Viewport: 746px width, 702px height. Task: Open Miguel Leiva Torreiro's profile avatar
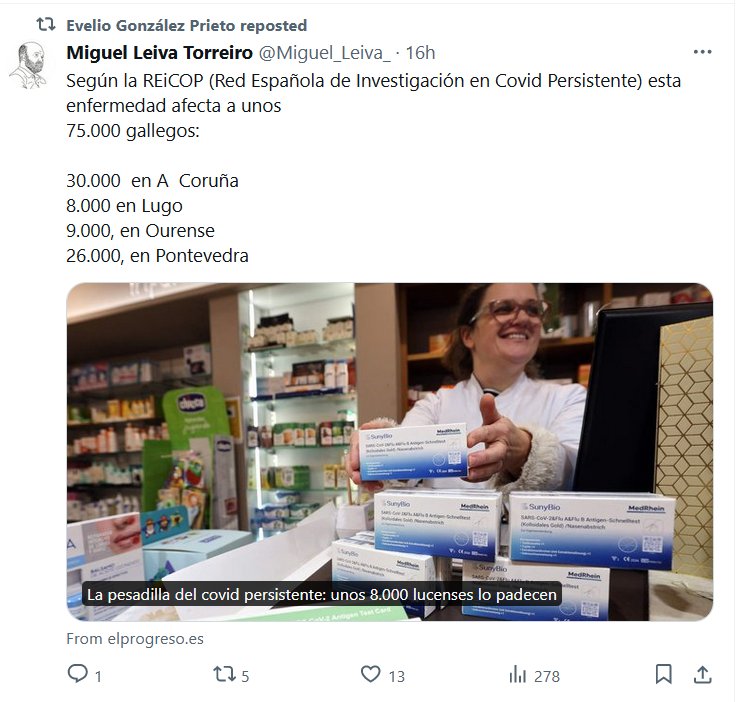coord(29,65)
